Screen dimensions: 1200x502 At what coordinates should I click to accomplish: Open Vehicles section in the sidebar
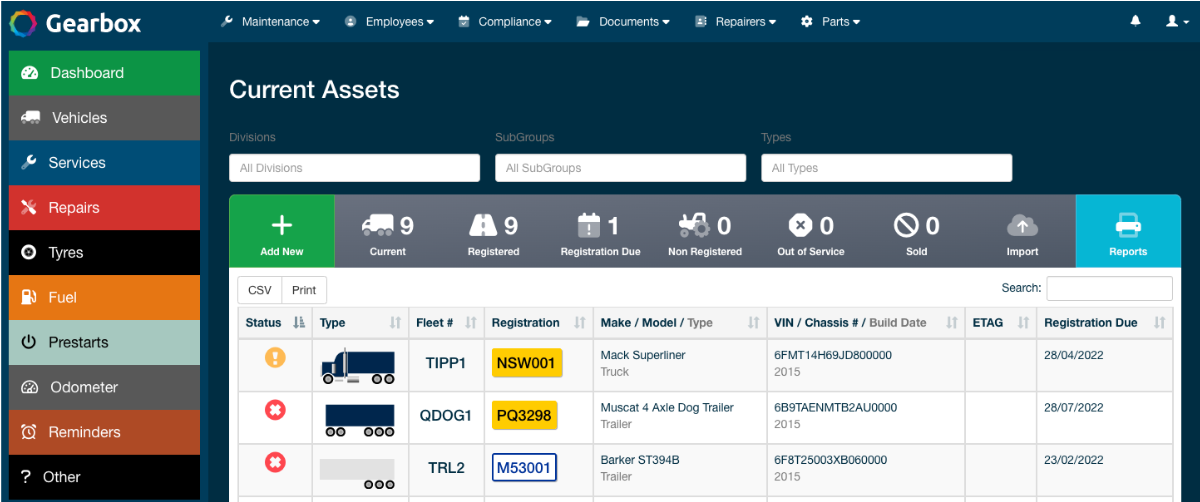[104, 118]
